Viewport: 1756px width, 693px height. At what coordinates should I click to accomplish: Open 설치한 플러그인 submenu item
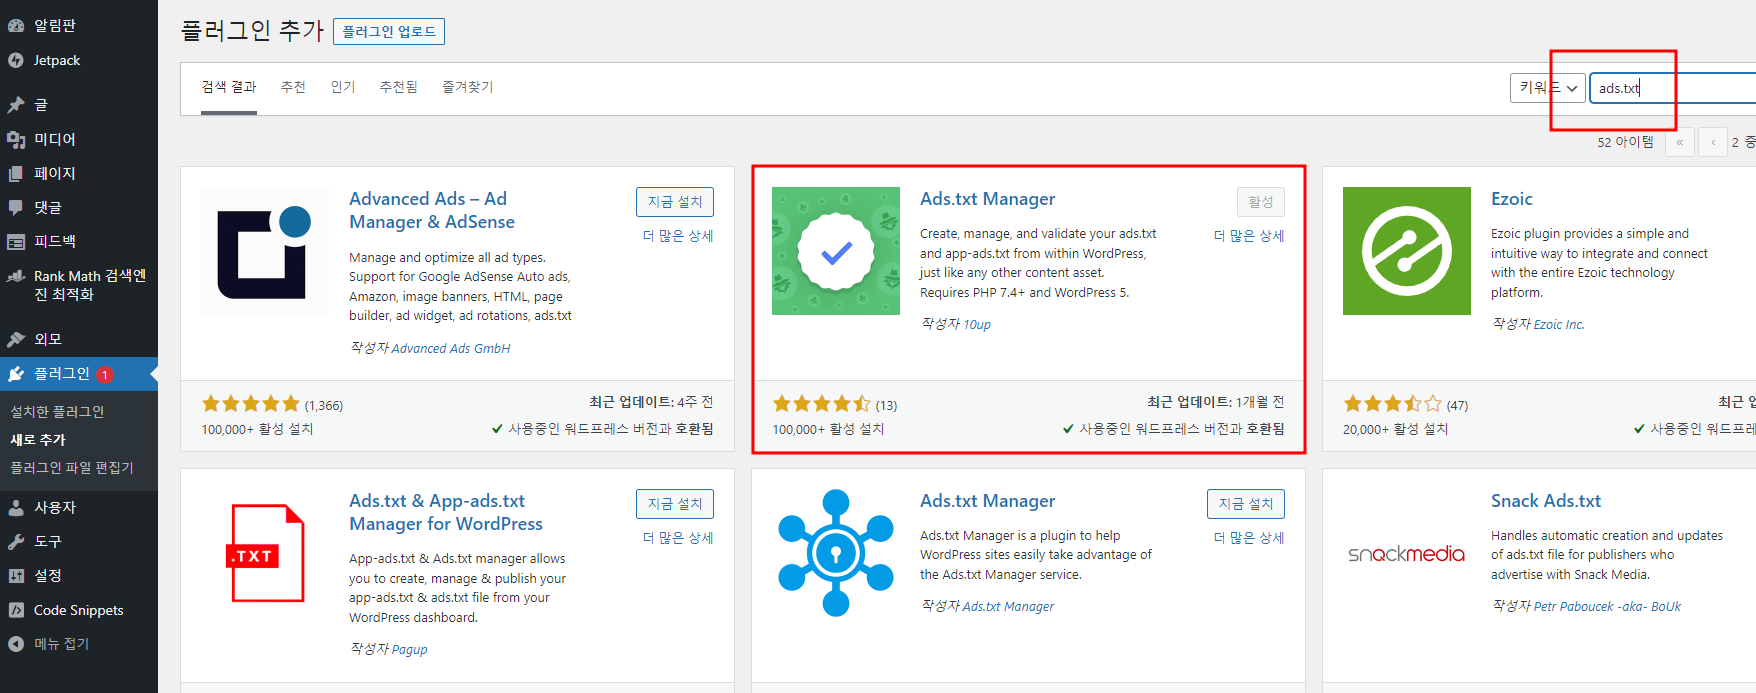(57, 412)
